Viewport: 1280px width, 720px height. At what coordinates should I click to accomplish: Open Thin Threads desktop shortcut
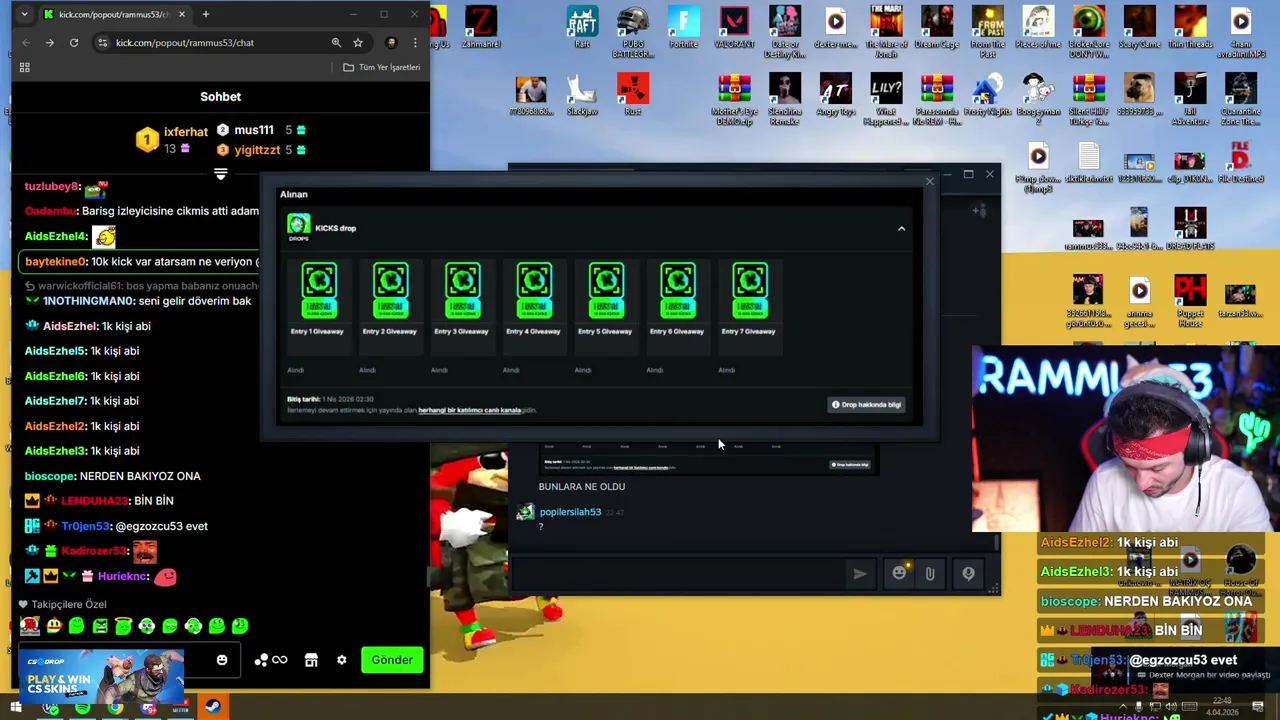click(1190, 27)
